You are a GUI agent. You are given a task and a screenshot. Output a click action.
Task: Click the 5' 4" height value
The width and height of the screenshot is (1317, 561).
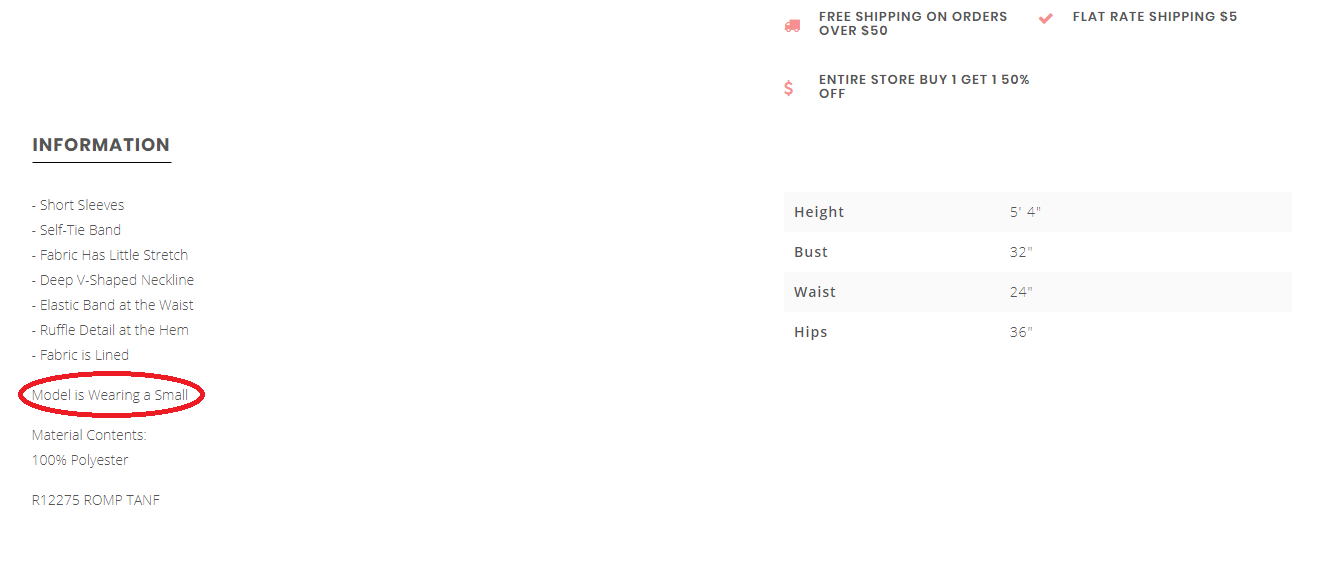point(1025,212)
